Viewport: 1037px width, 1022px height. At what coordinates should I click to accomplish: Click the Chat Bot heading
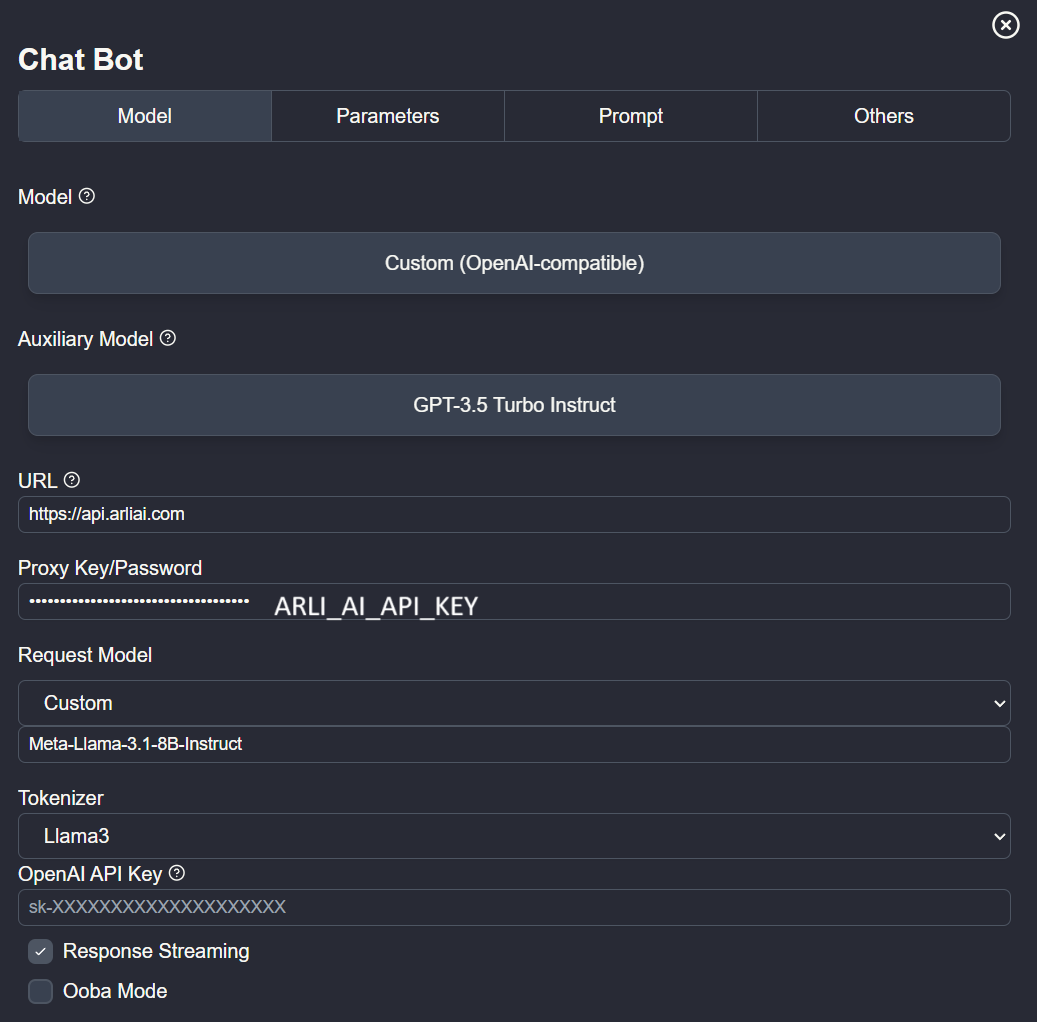click(x=80, y=60)
